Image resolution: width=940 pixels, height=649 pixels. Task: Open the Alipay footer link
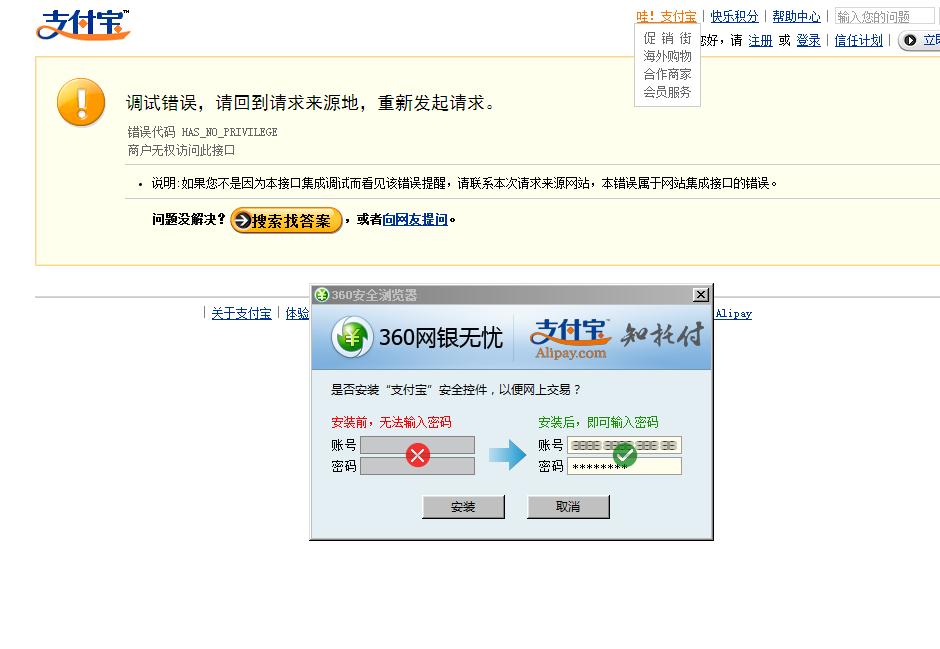click(733, 313)
